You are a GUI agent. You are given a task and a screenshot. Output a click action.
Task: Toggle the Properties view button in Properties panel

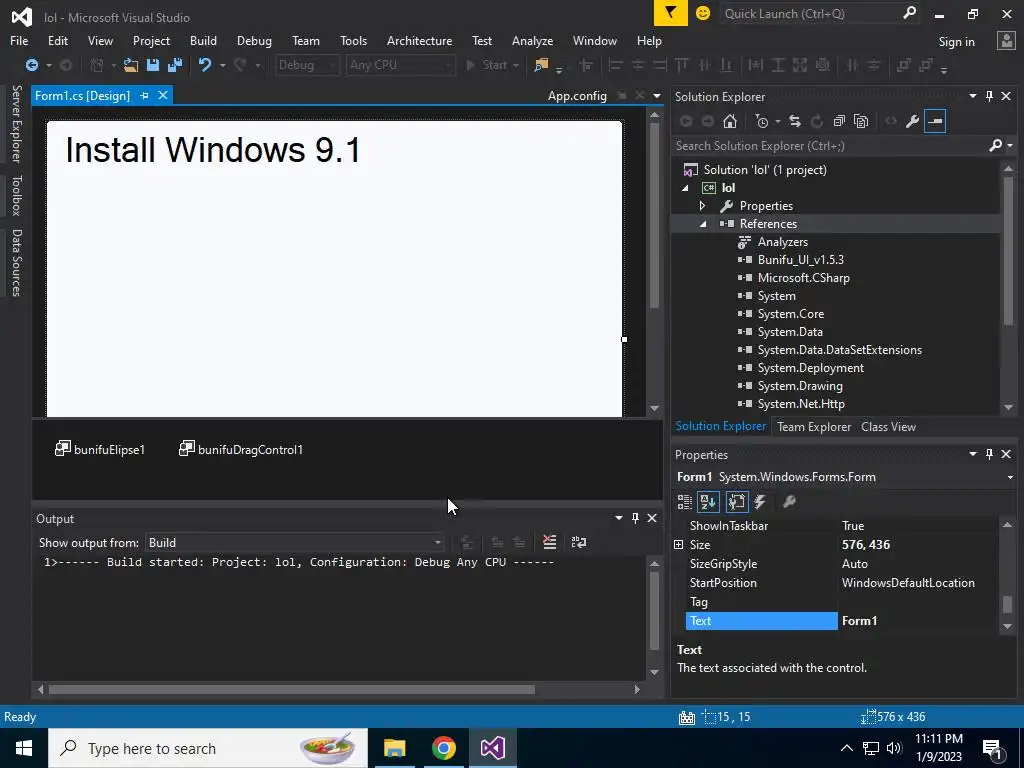(x=737, y=502)
